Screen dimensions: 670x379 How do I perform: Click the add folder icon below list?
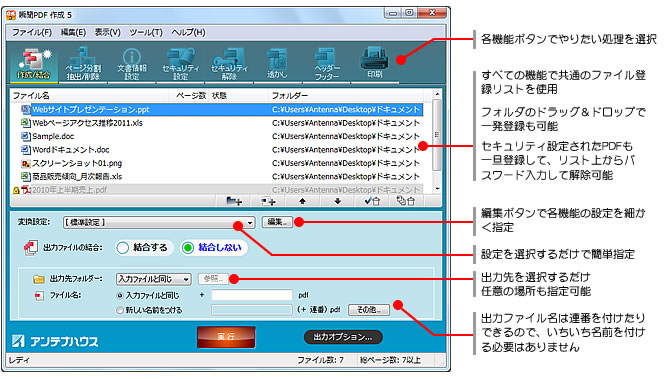pyautogui.click(x=234, y=201)
